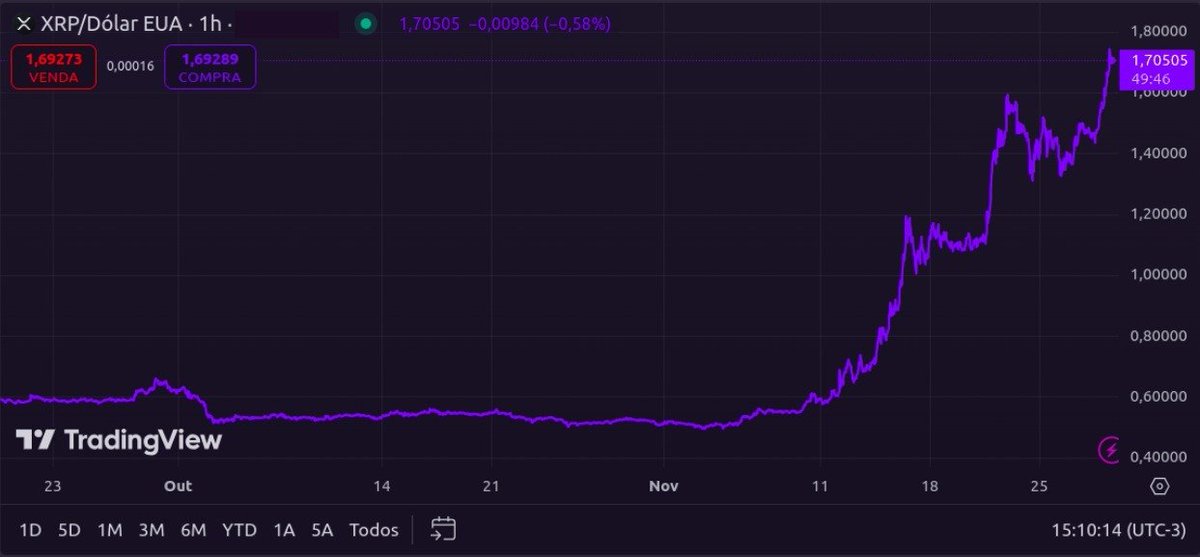Open chart settings hexagon icon
This screenshot has height=557, width=1200.
coord(1159,486)
